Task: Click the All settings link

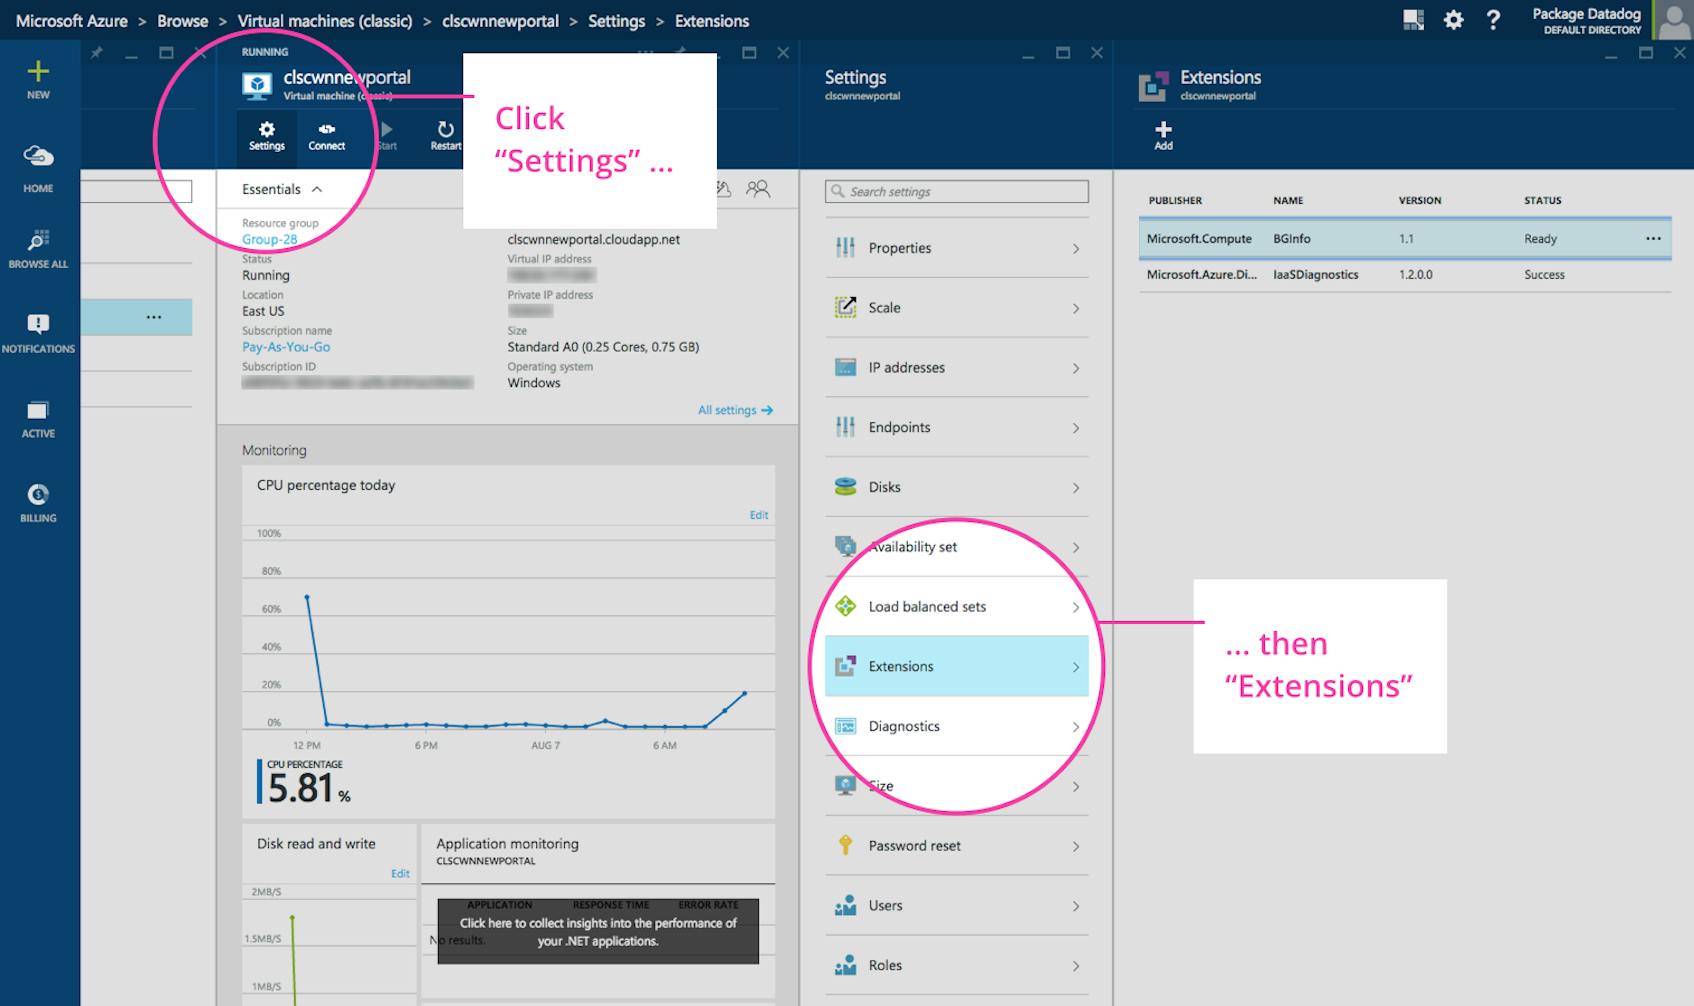Action: tap(728, 409)
